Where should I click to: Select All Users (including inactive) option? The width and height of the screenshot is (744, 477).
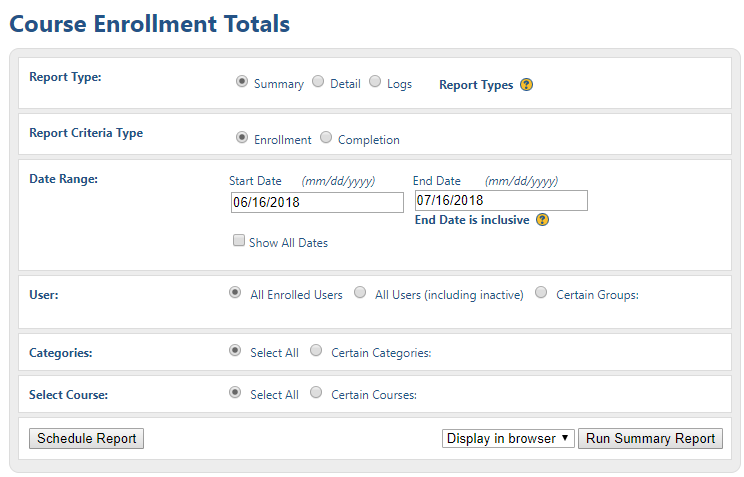click(x=360, y=292)
